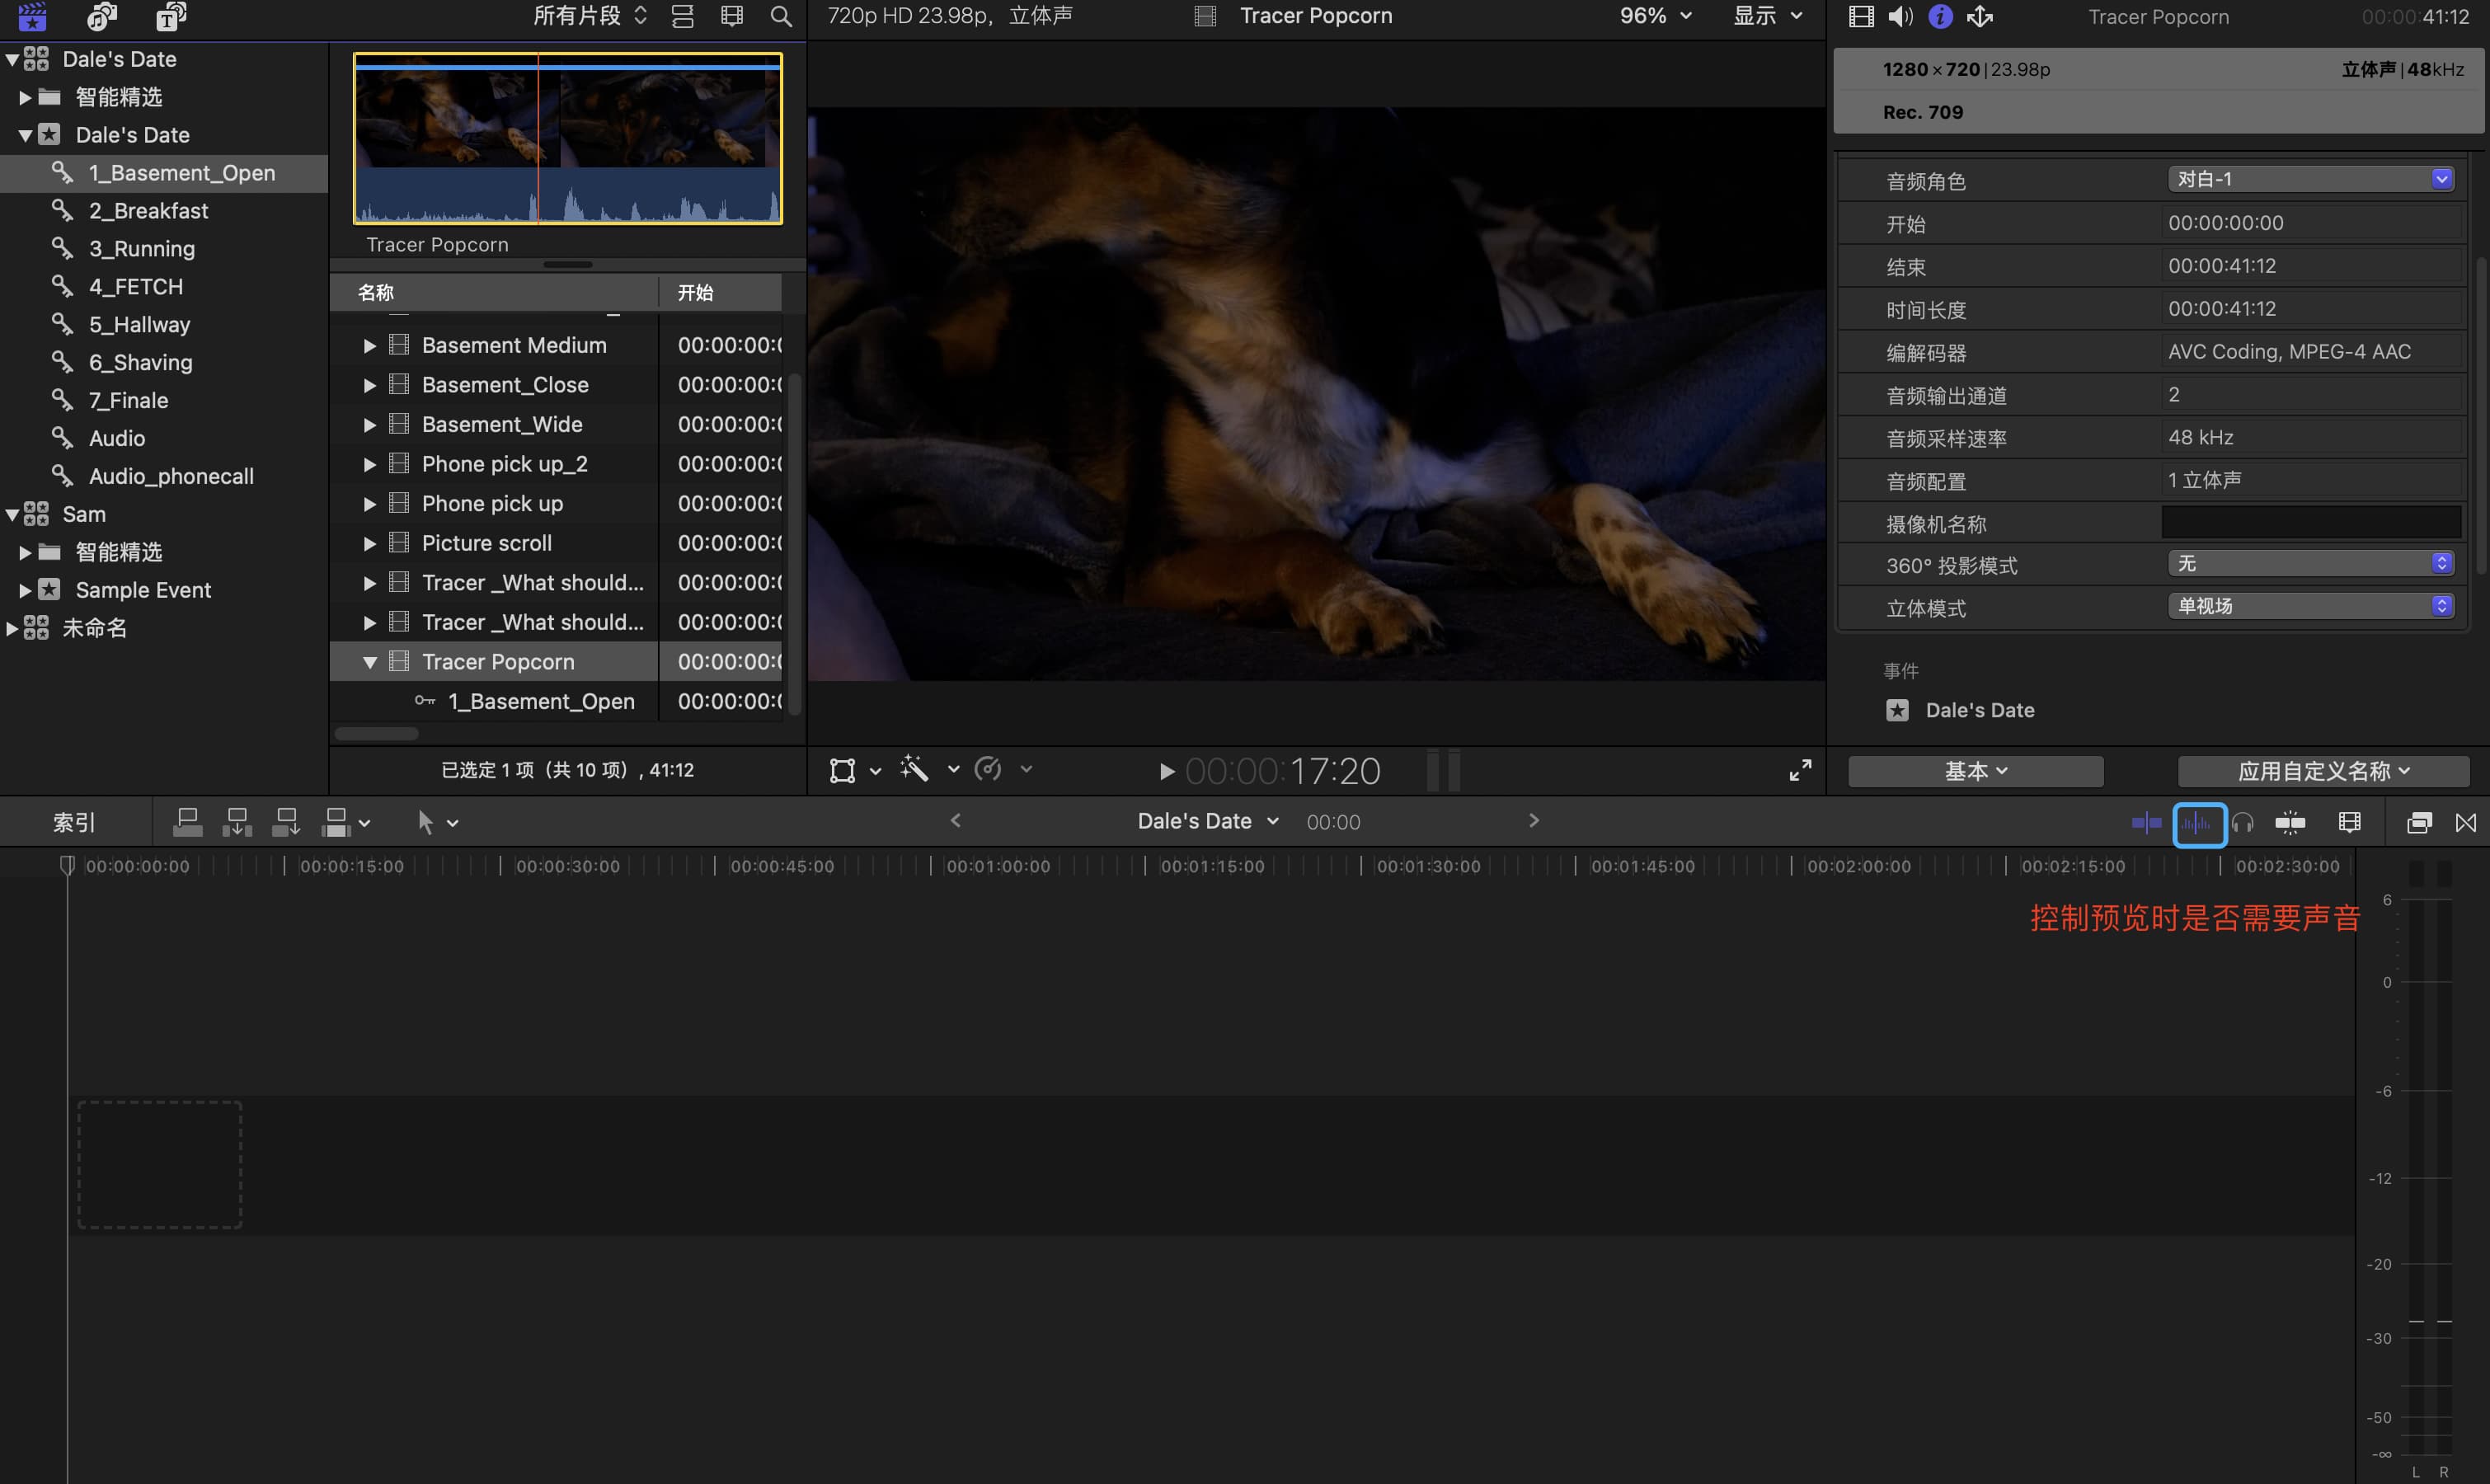Expand the Picture scroll clip

coord(369,544)
